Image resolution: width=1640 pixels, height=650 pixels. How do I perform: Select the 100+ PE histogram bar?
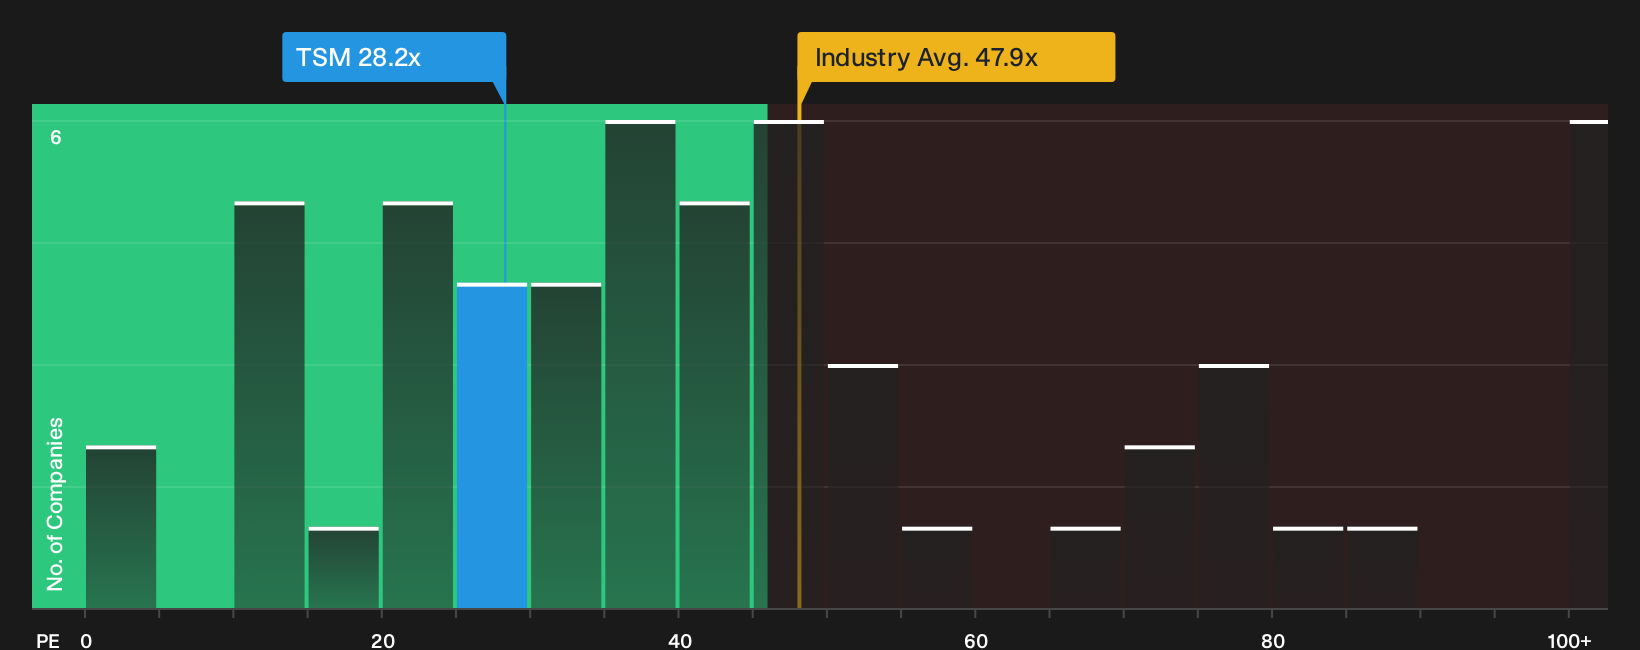coord(1589,364)
